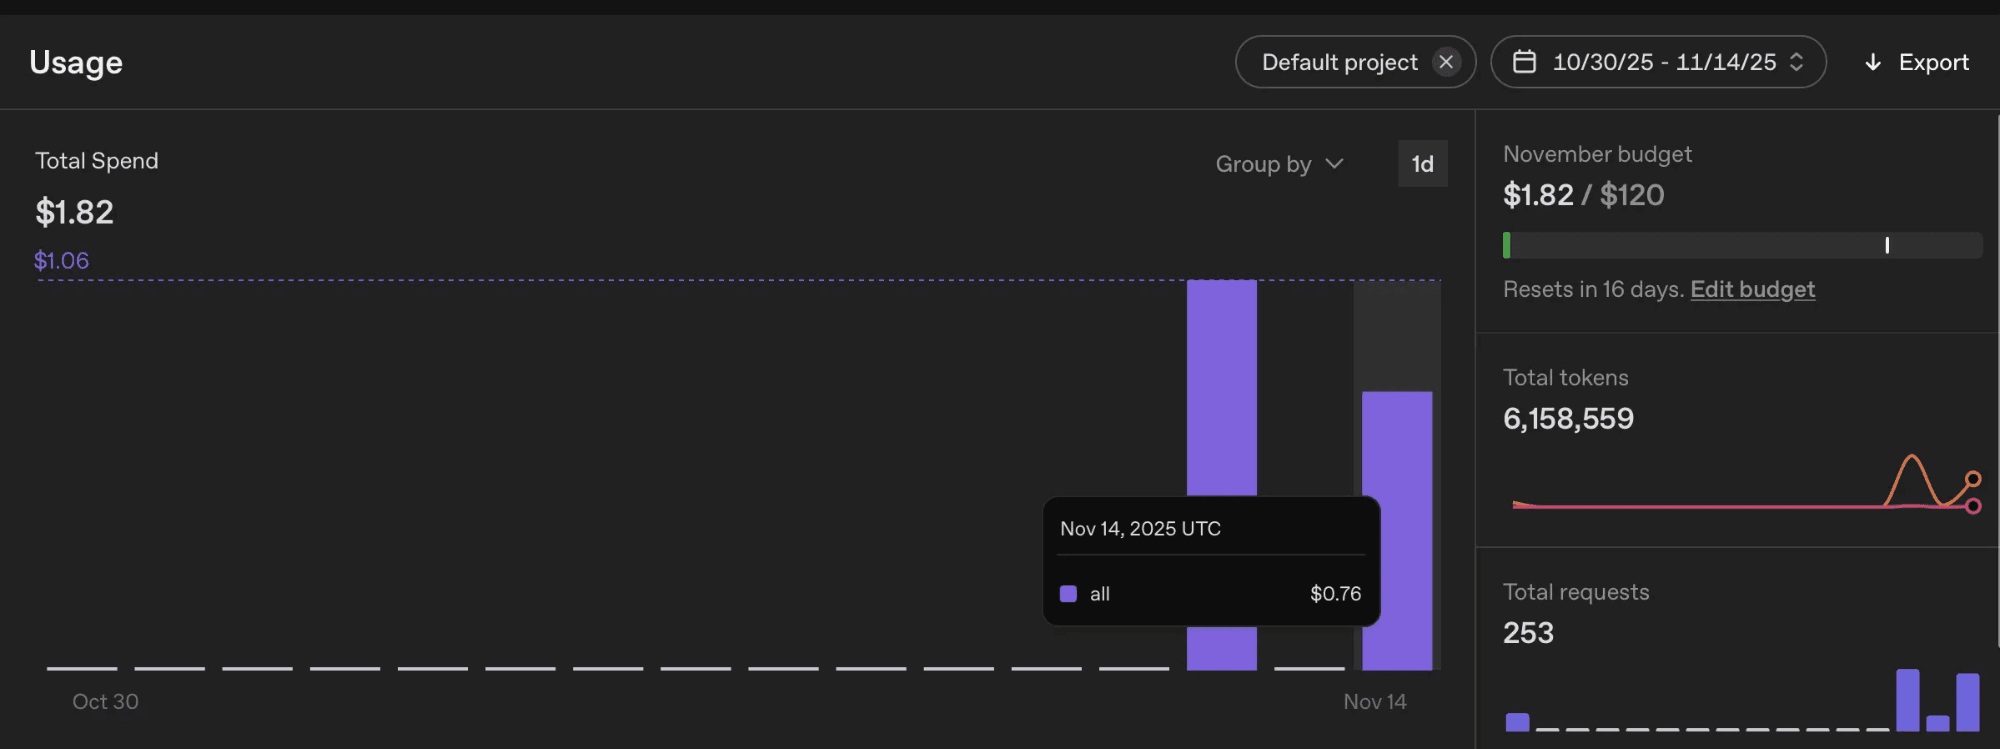Click the orange endpoint marker on tokens chart
The image size is (2000, 749).
click(x=1973, y=479)
